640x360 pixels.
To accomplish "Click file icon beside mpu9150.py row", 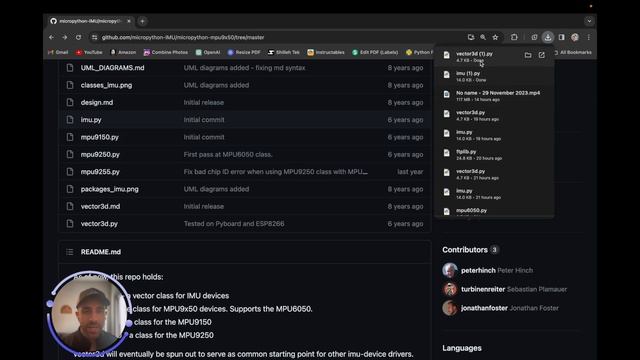I will coord(70,137).
